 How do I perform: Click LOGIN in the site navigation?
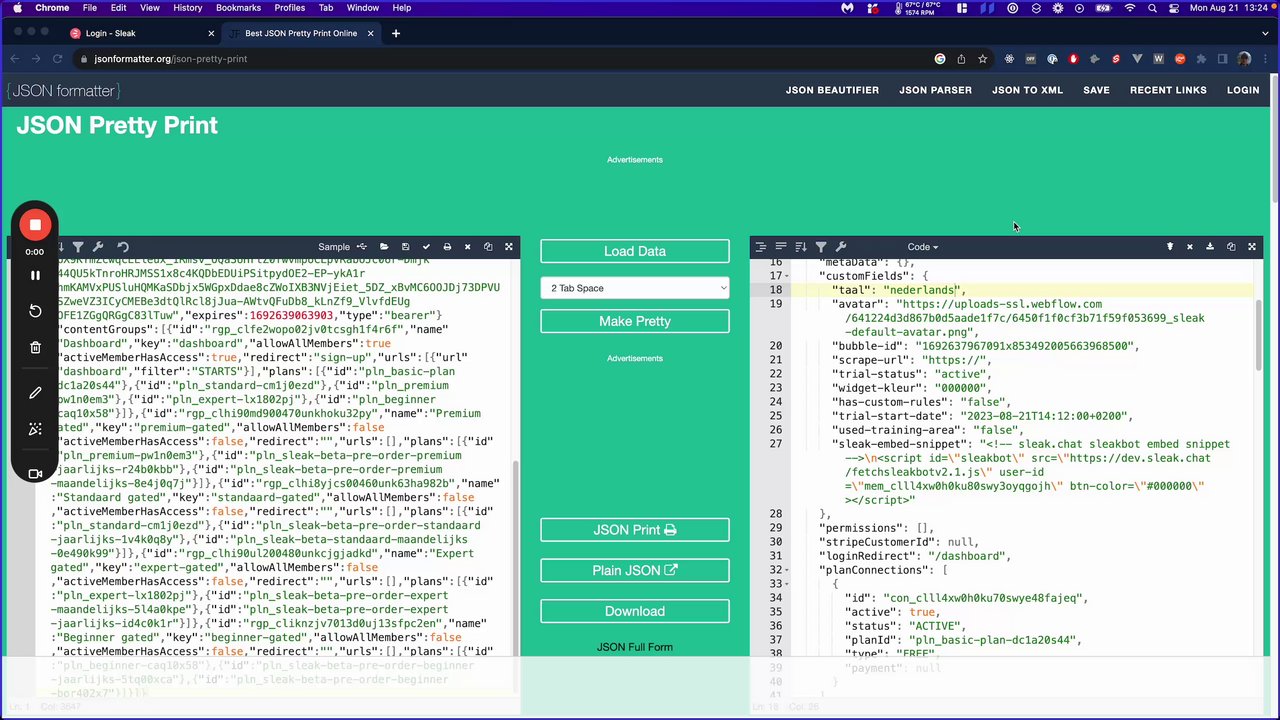point(1243,90)
